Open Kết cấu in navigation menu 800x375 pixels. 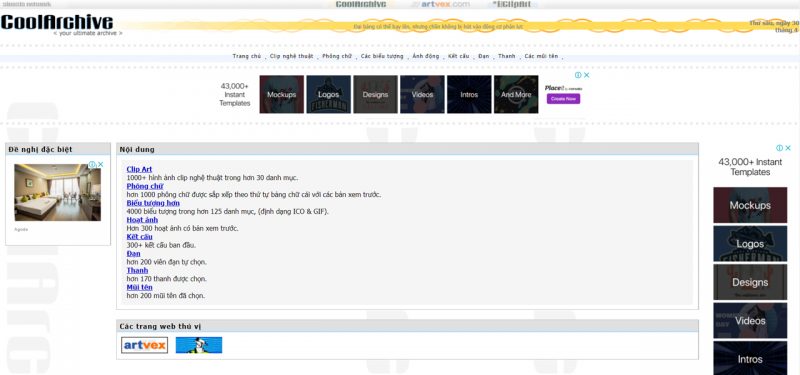tap(458, 56)
